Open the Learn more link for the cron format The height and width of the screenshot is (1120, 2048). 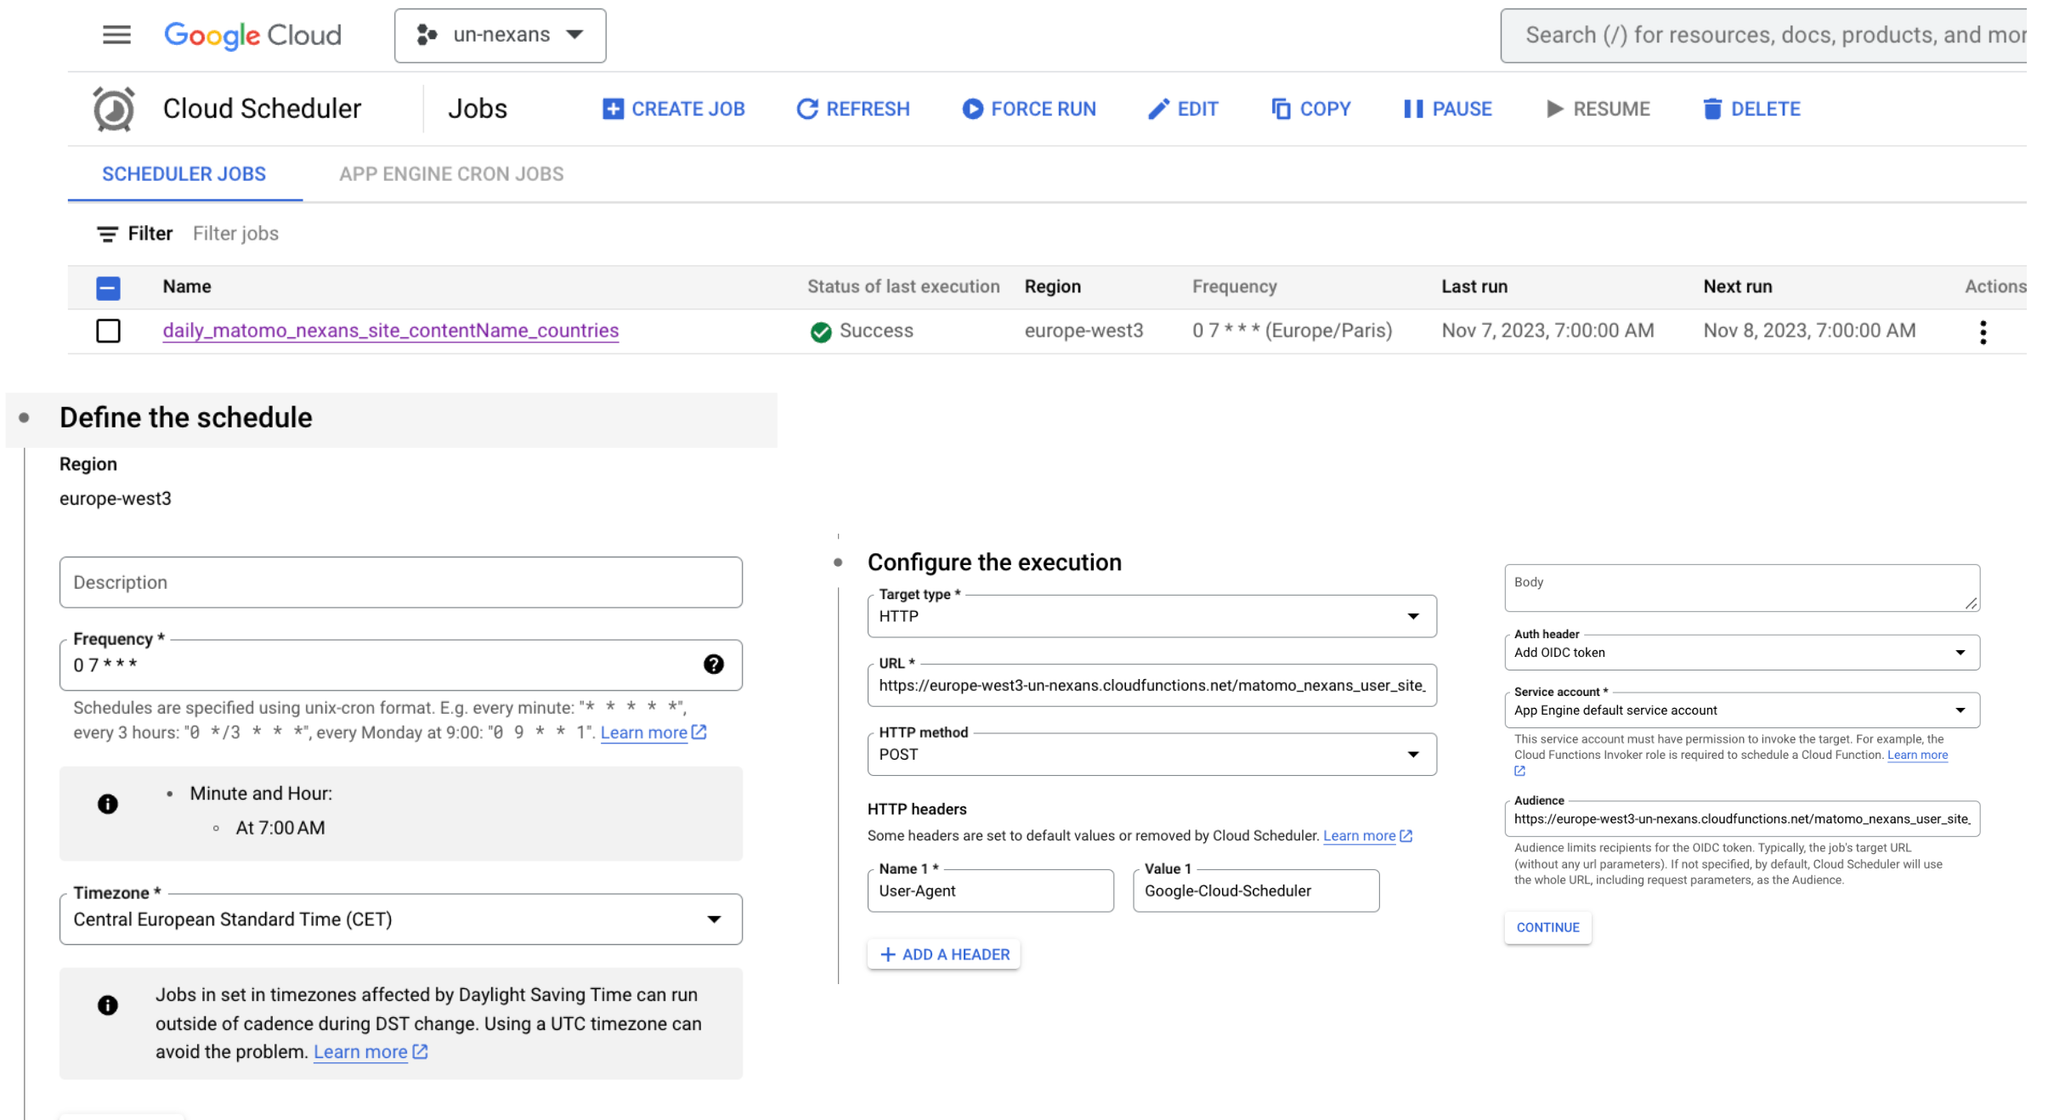(644, 733)
